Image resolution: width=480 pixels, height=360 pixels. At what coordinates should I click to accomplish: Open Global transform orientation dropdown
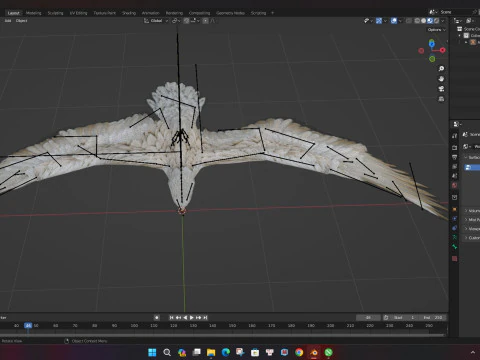pos(156,21)
